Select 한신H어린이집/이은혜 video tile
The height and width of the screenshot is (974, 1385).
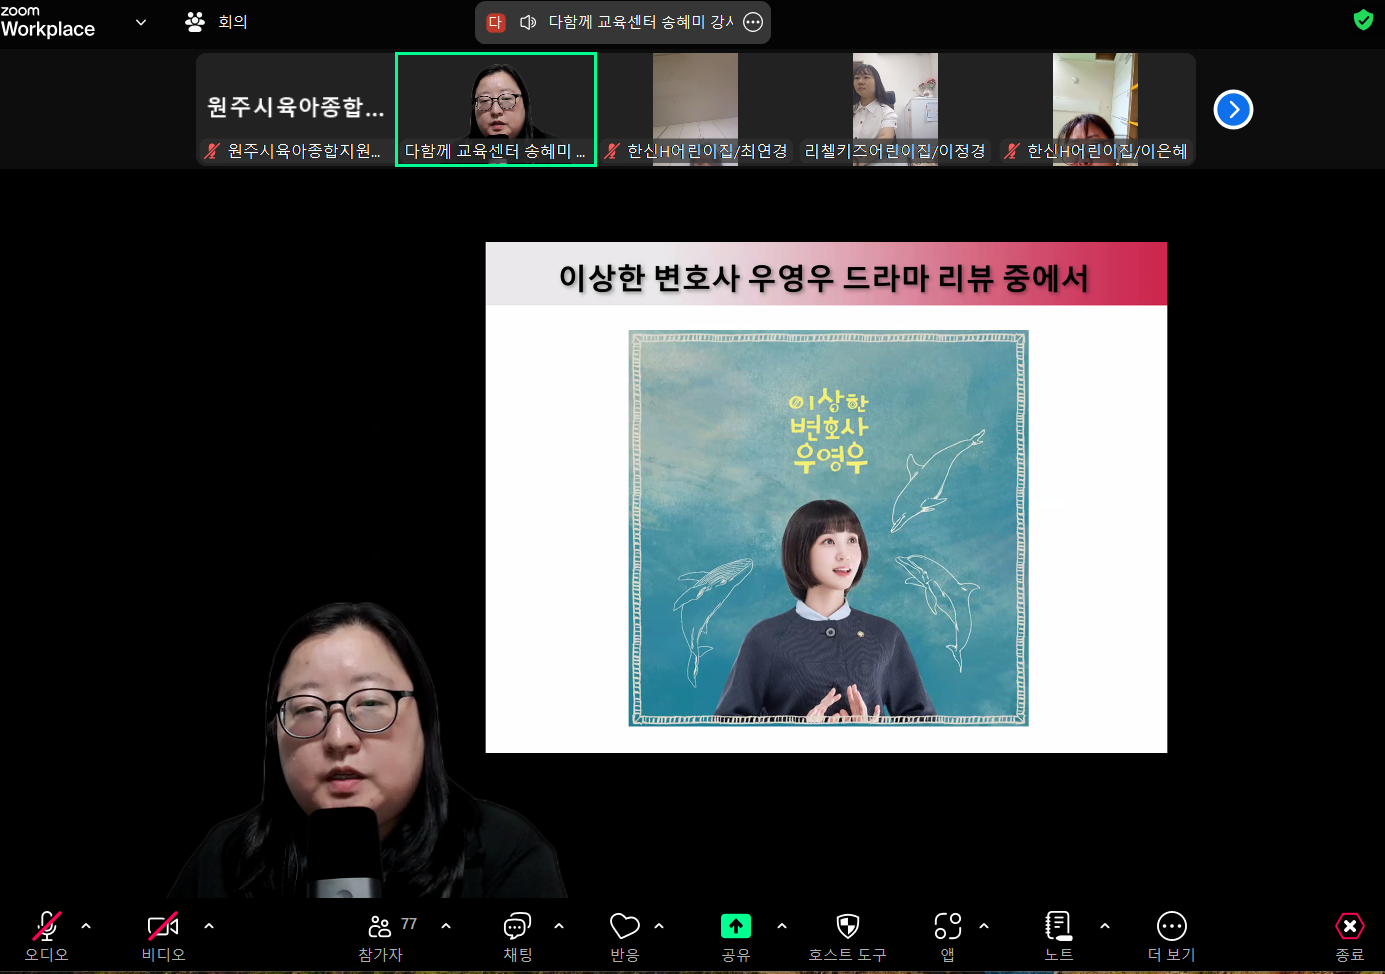coord(1095,110)
